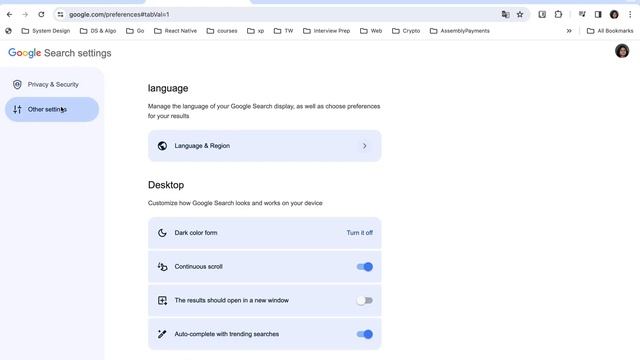Open the Web bookmarks folder
Image resolution: width=640 pixels, height=360 pixels.
[x=371, y=31]
